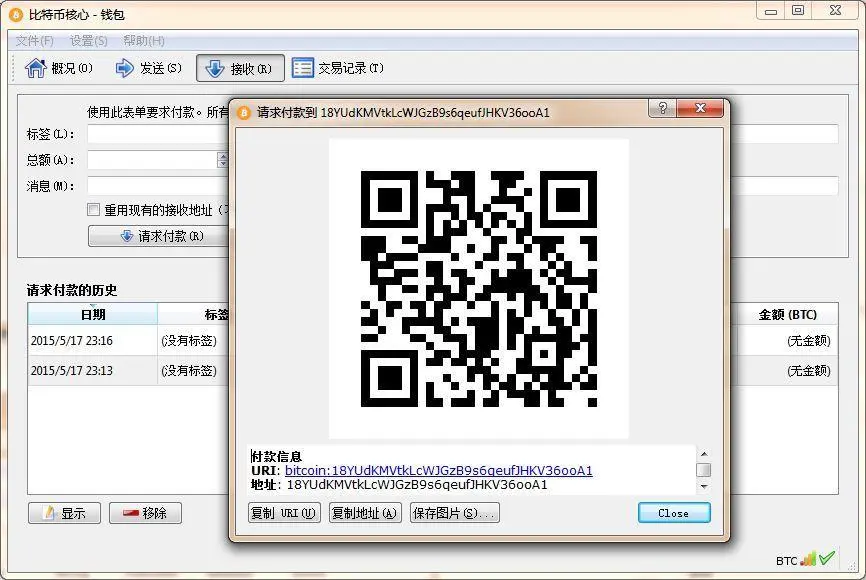Click the 请求付款(R) button
Image resolution: width=866 pixels, height=580 pixels.
[x=159, y=236]
